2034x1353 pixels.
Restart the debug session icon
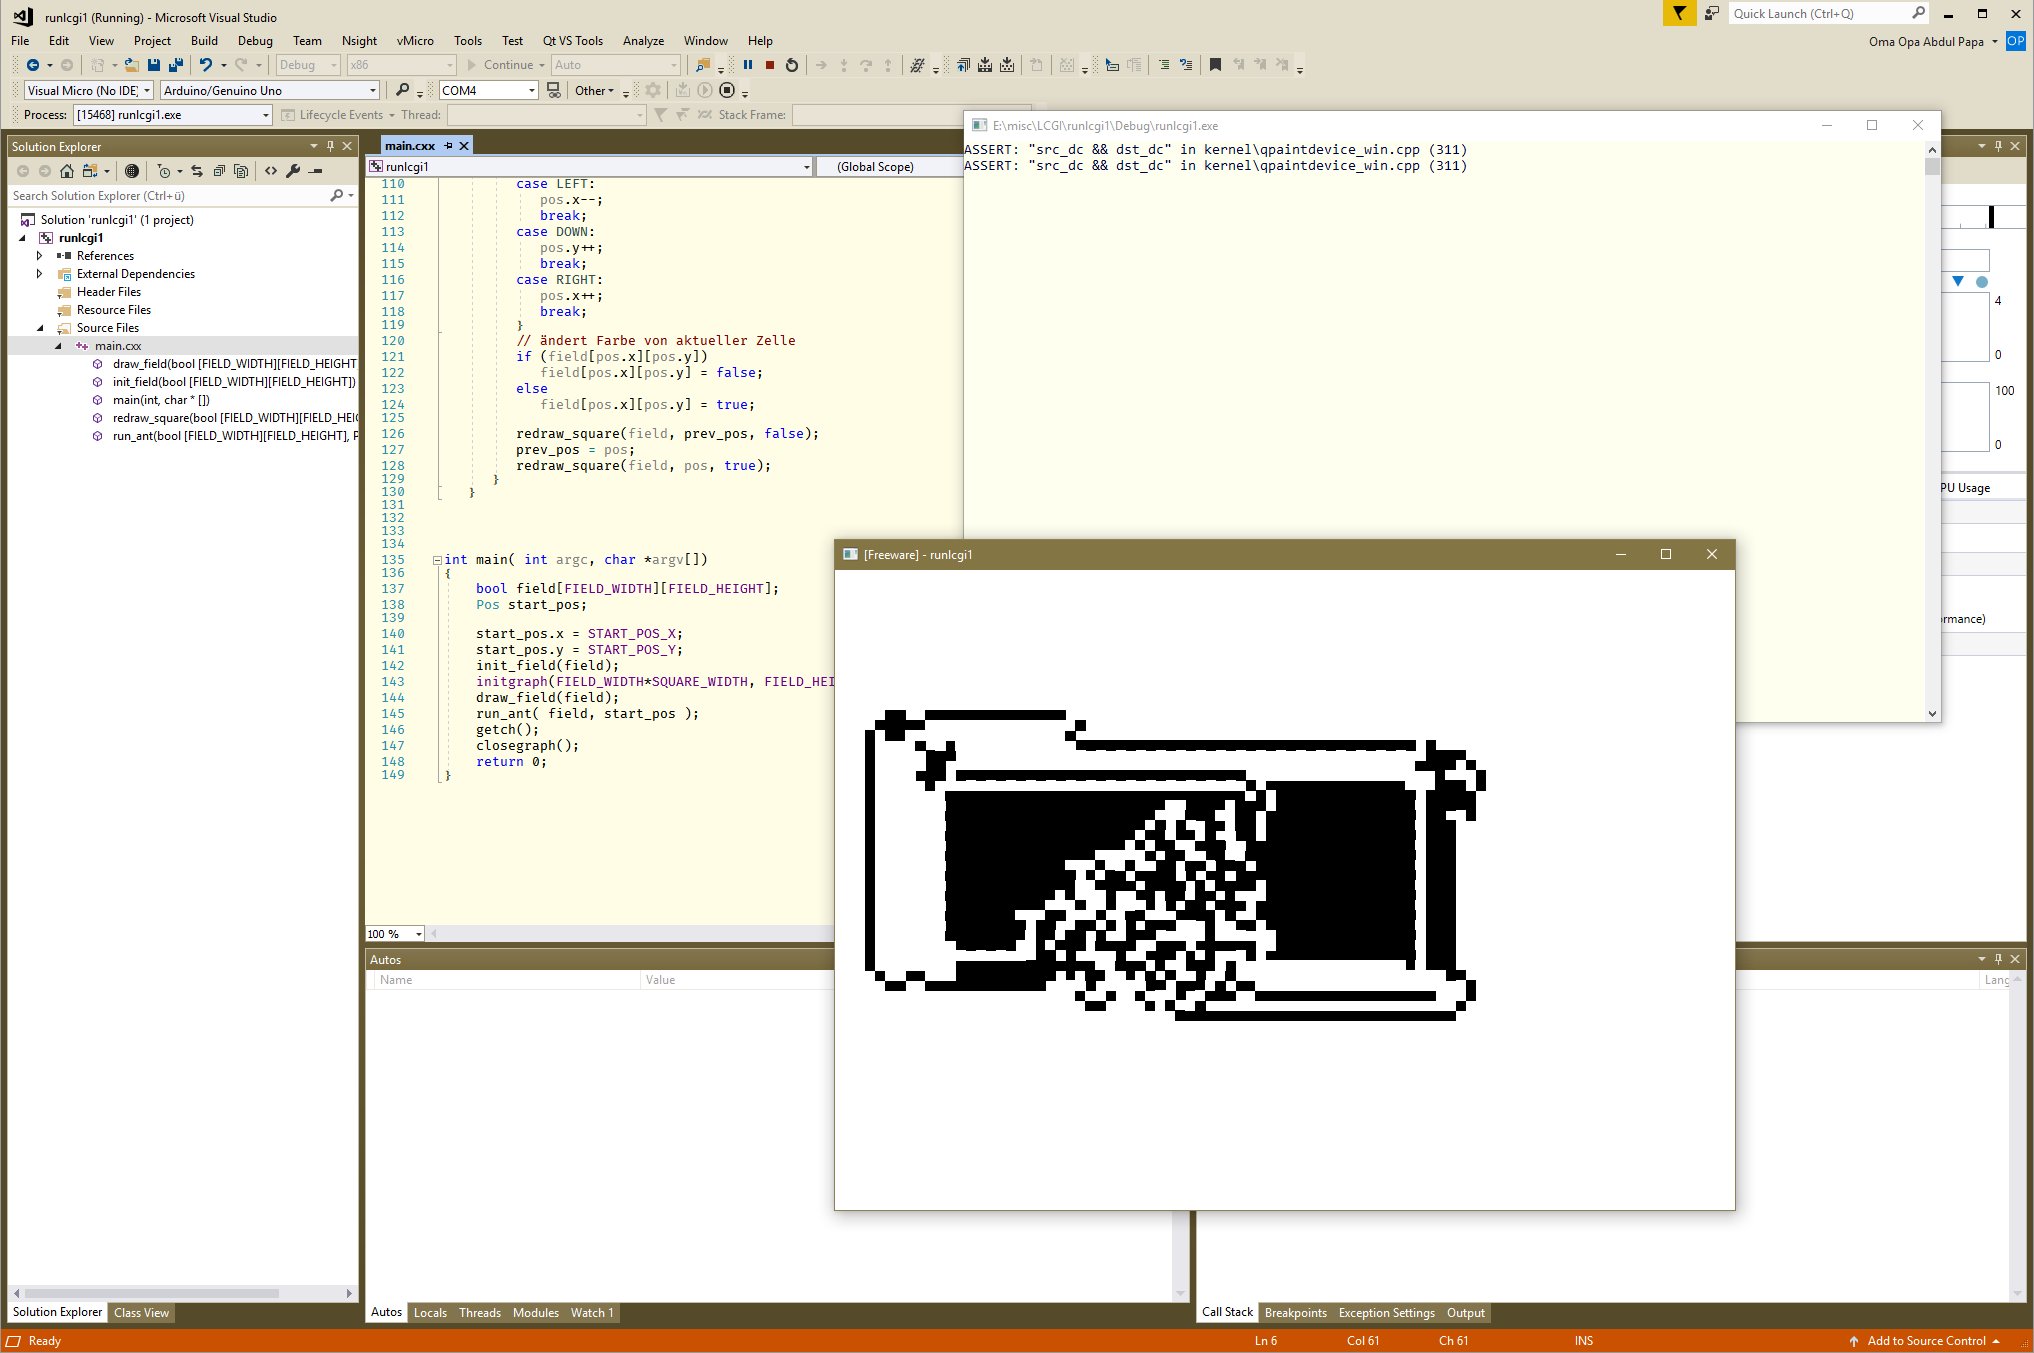click(792, 65)
